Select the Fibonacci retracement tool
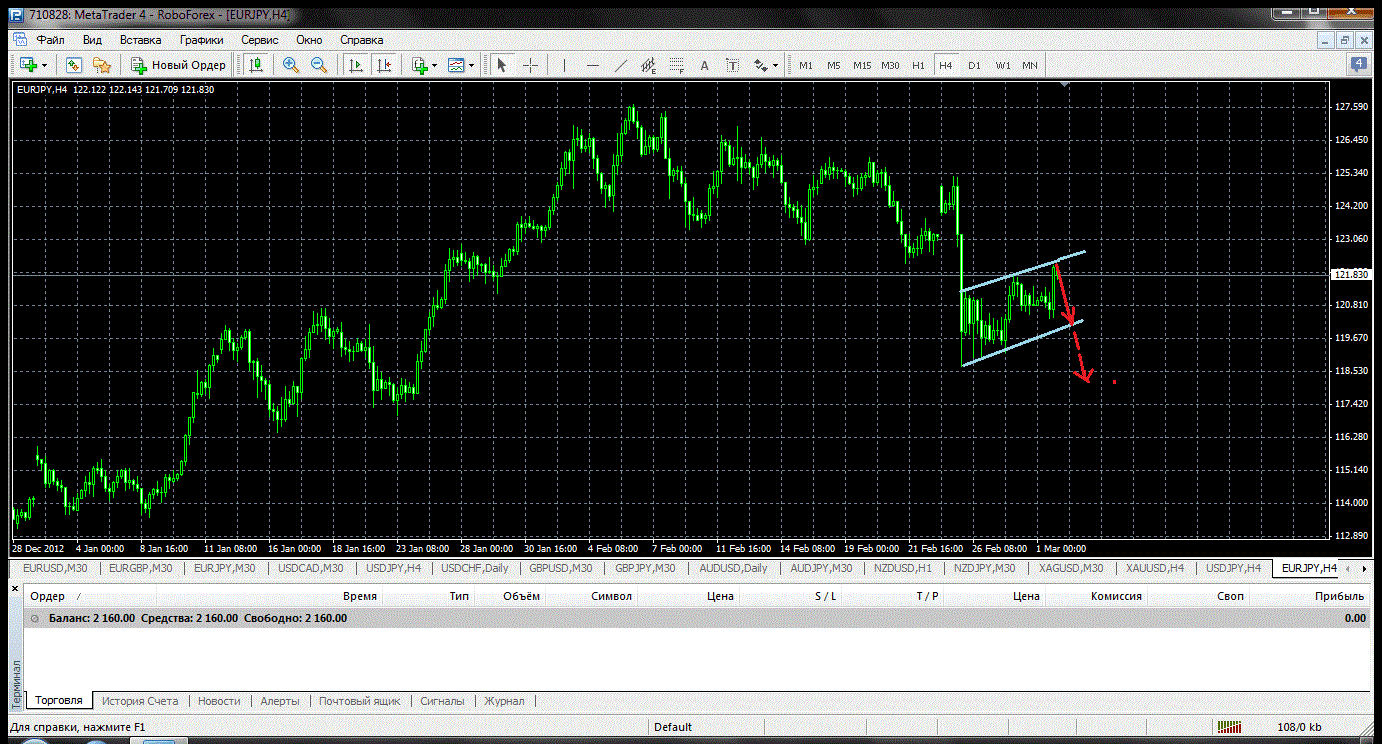The image size is (1382, 744). pyautogui.click(x=676, y=65)
